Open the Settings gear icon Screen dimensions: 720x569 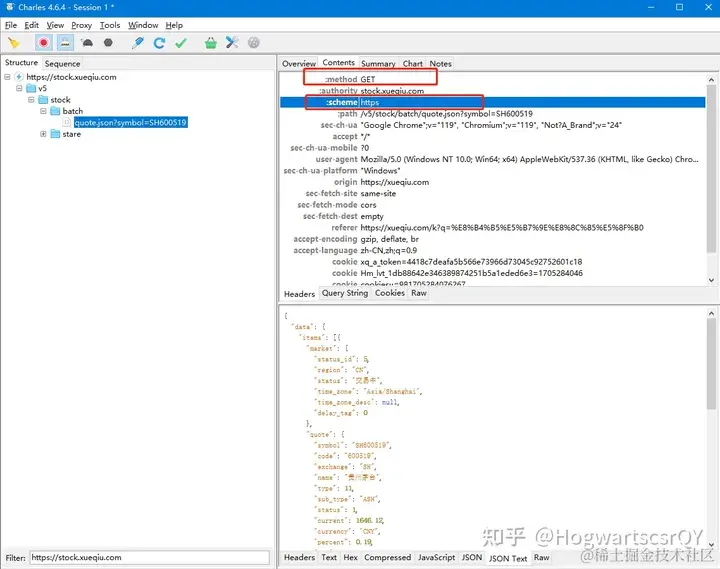[x=253, y=43]
